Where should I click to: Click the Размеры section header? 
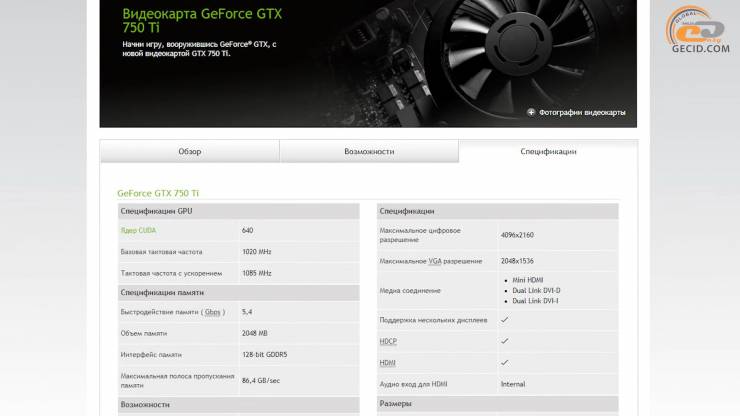coord(497,404)
